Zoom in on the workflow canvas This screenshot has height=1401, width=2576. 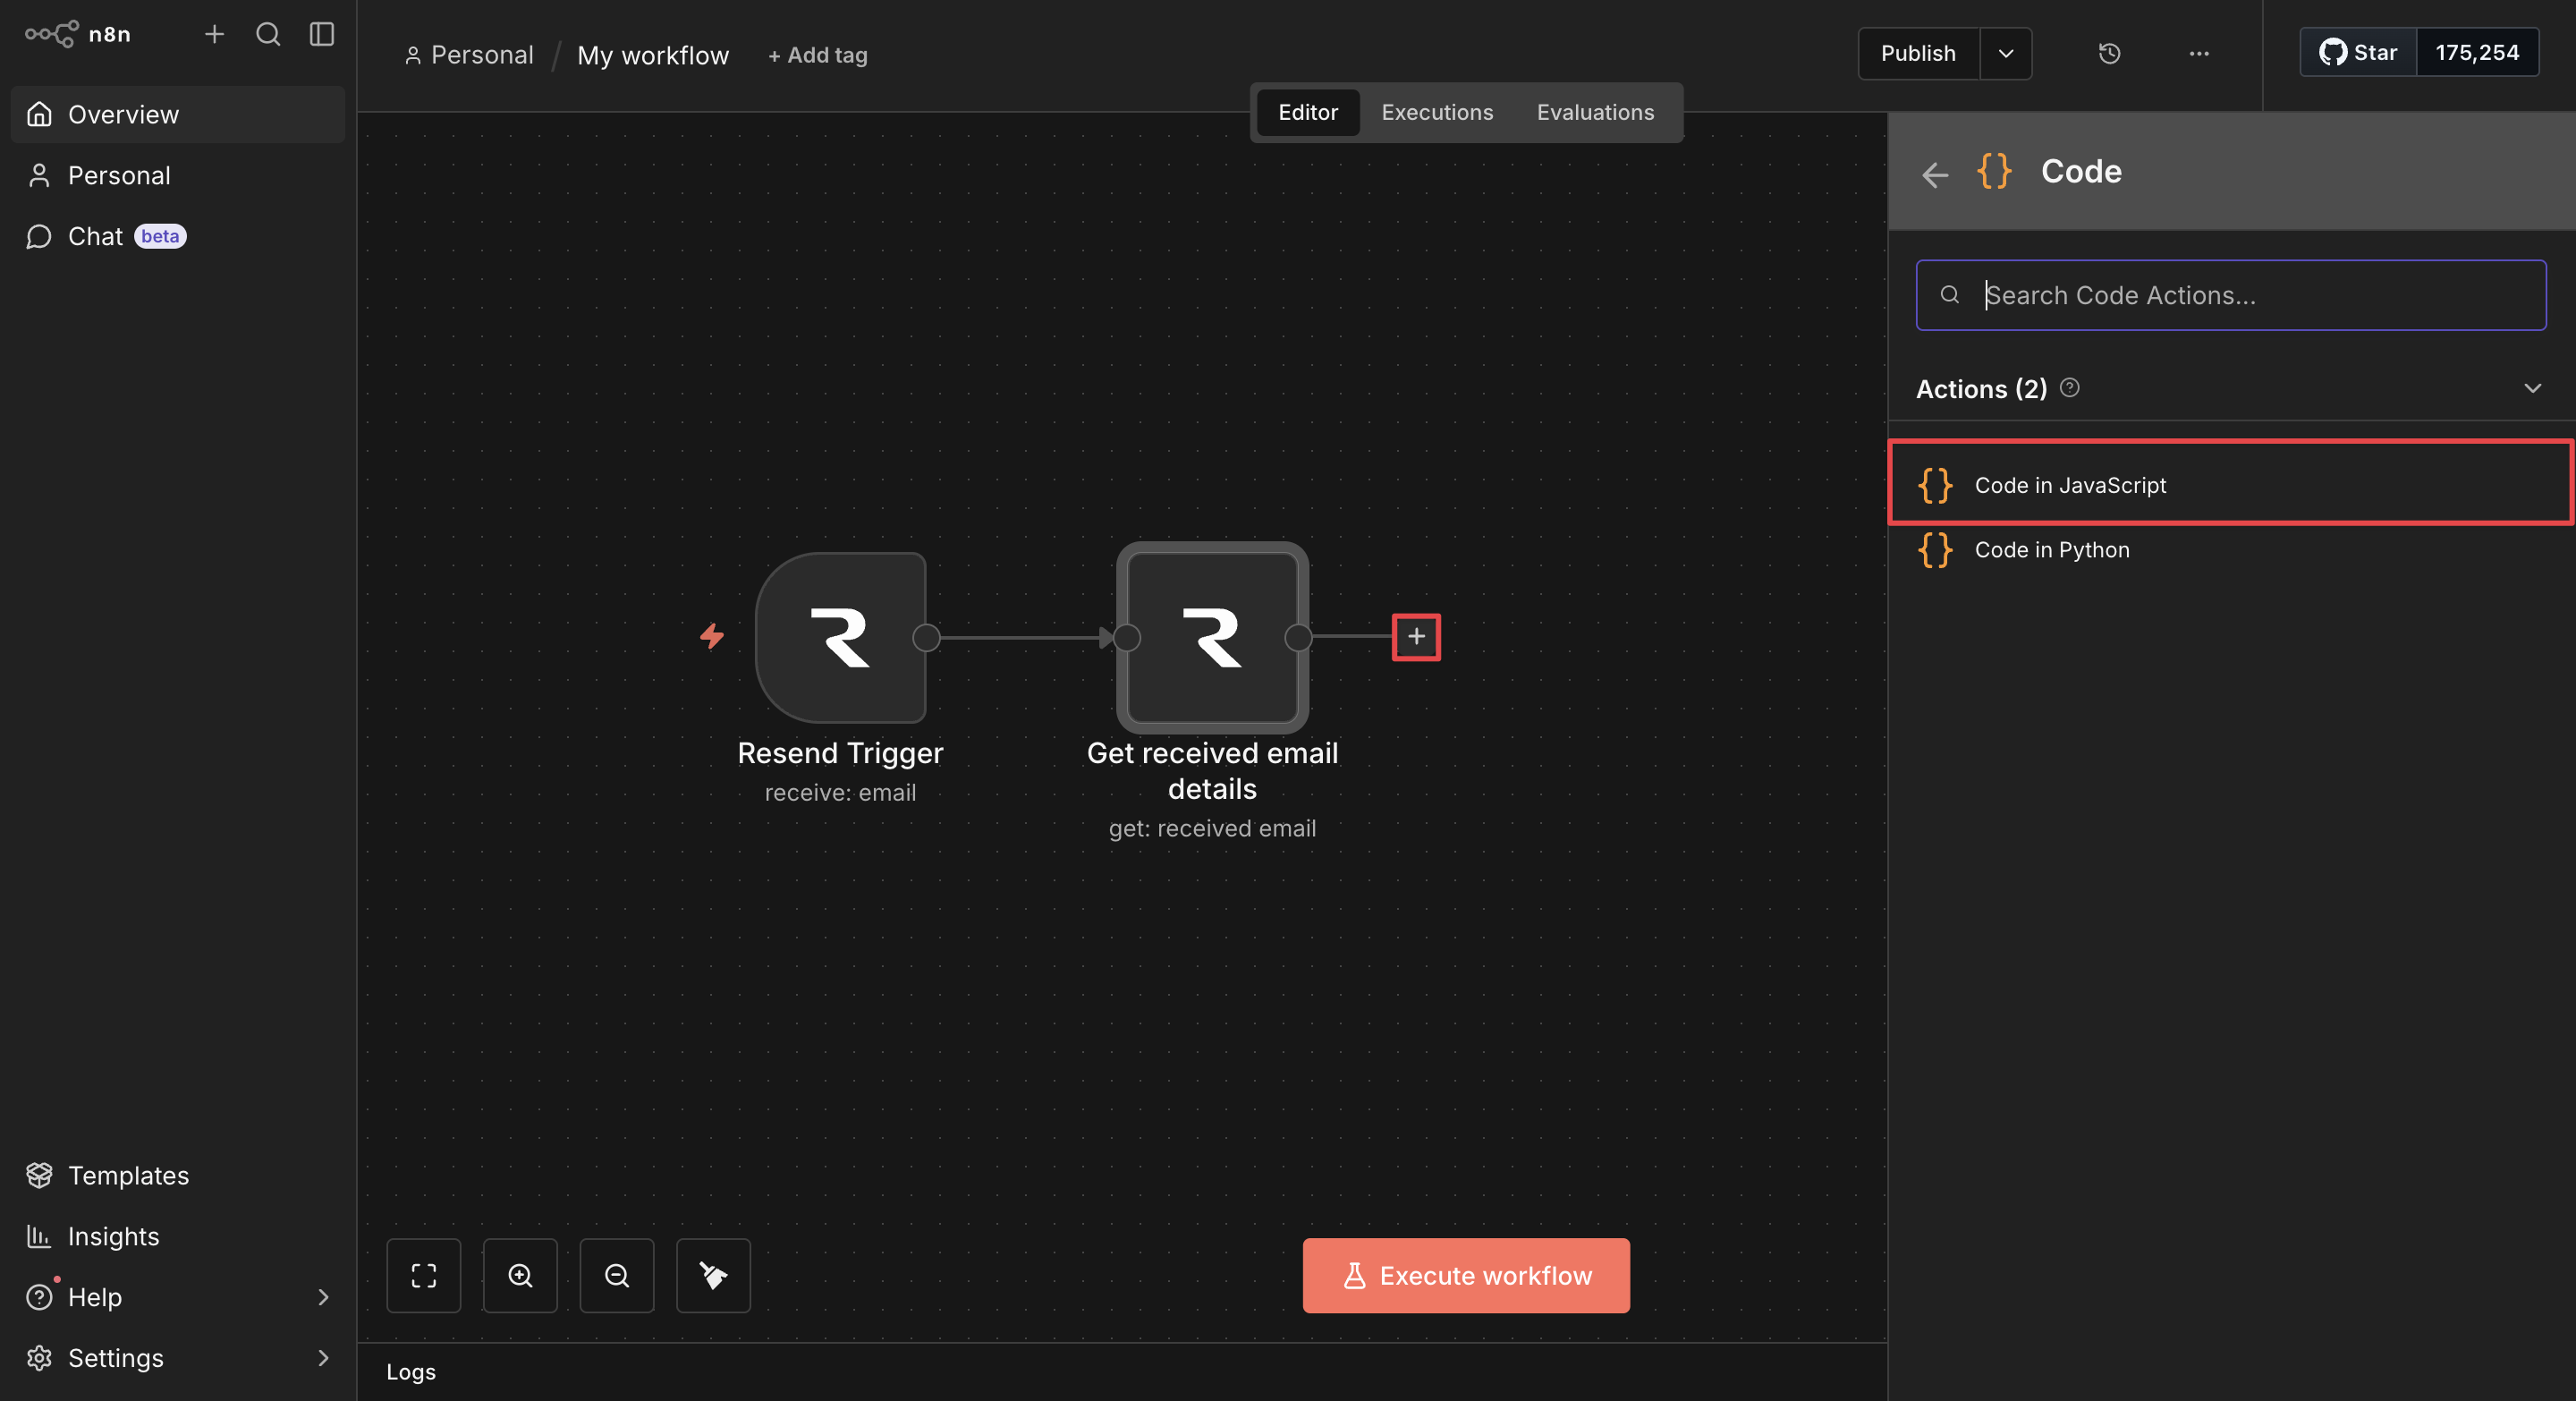click(x=520, y=1275)
